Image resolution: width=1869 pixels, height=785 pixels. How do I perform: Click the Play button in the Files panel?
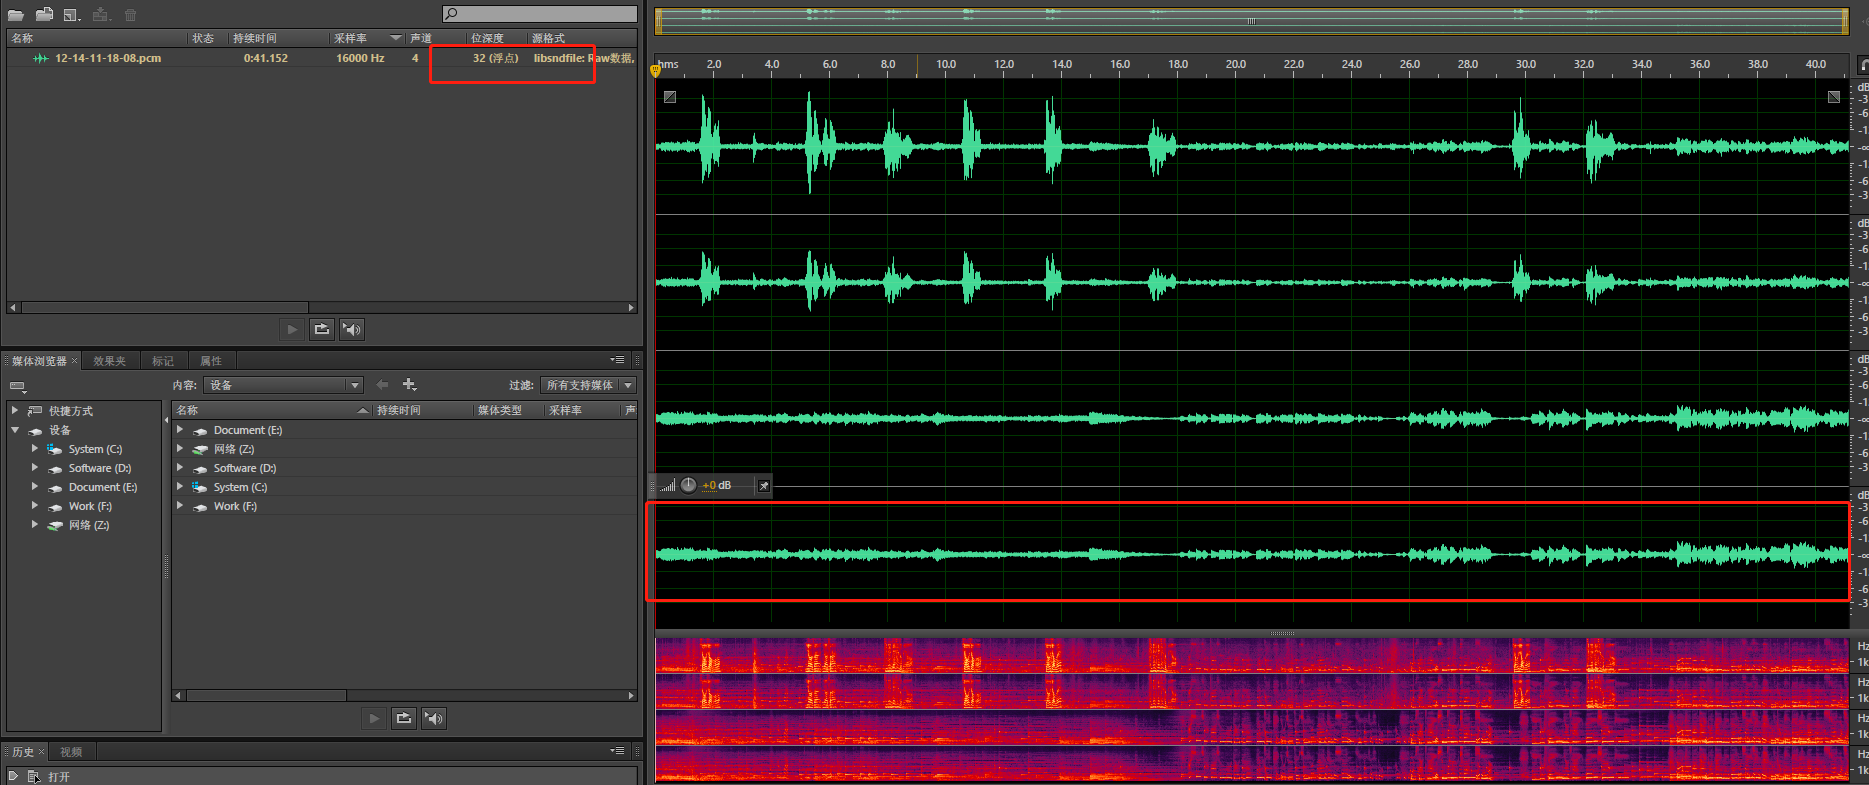coord(292,329)
